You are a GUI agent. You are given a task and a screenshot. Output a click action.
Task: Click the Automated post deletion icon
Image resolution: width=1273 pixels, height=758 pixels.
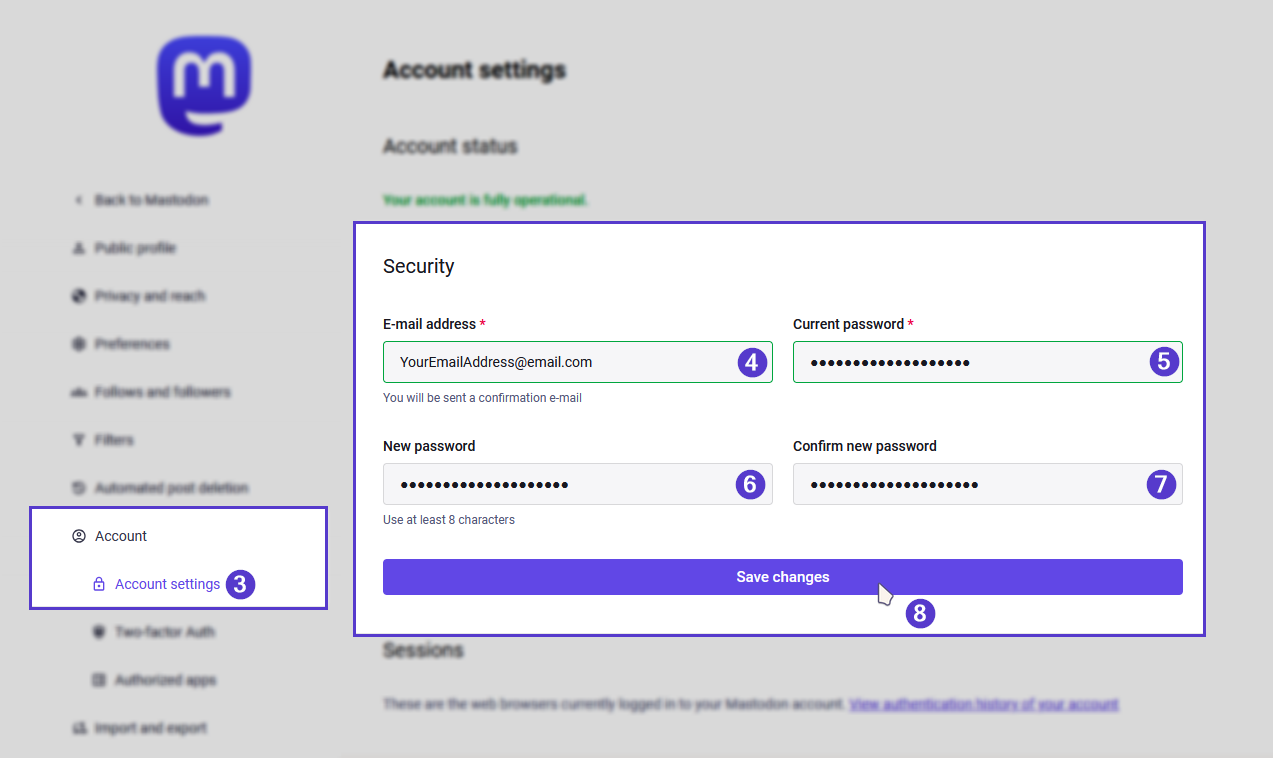78,488
